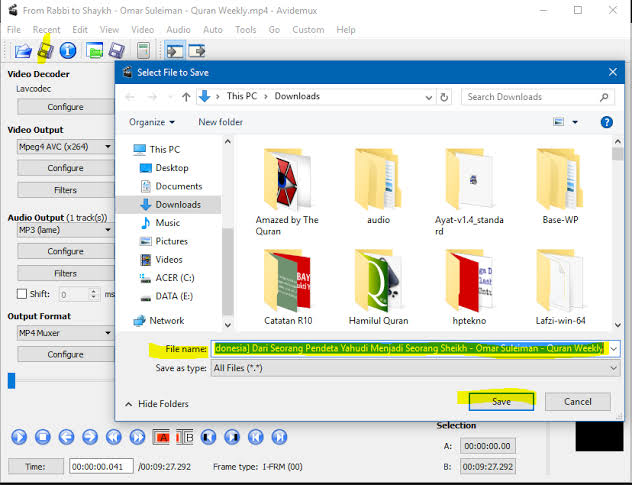Screen dimensions: 632x485
Task: Open Video Output Filters
Action: click(66, 190)
